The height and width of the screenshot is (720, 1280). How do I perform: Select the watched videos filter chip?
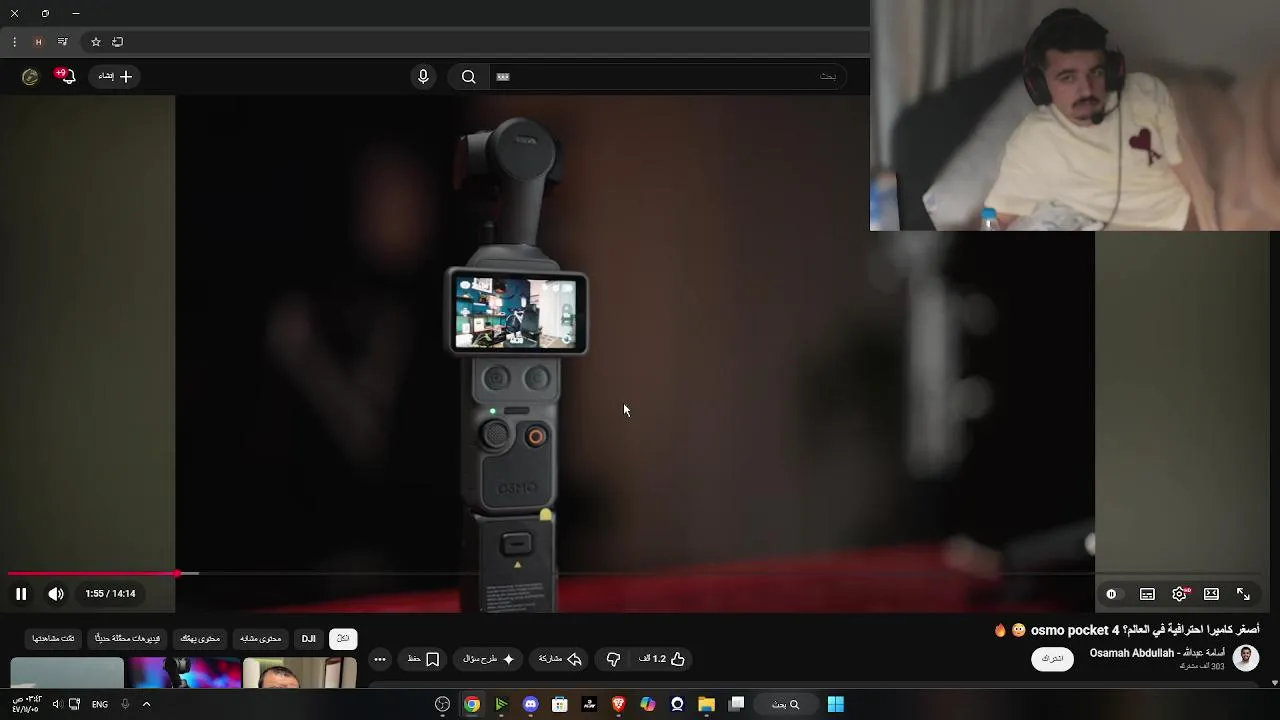tap(53, 638)
